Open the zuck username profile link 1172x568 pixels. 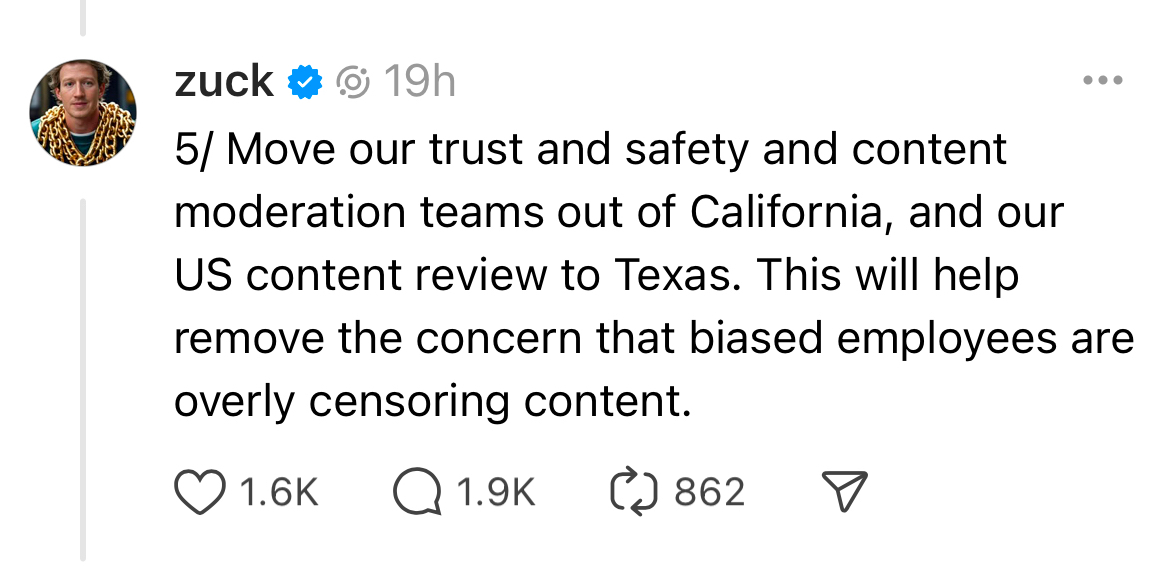224,81
